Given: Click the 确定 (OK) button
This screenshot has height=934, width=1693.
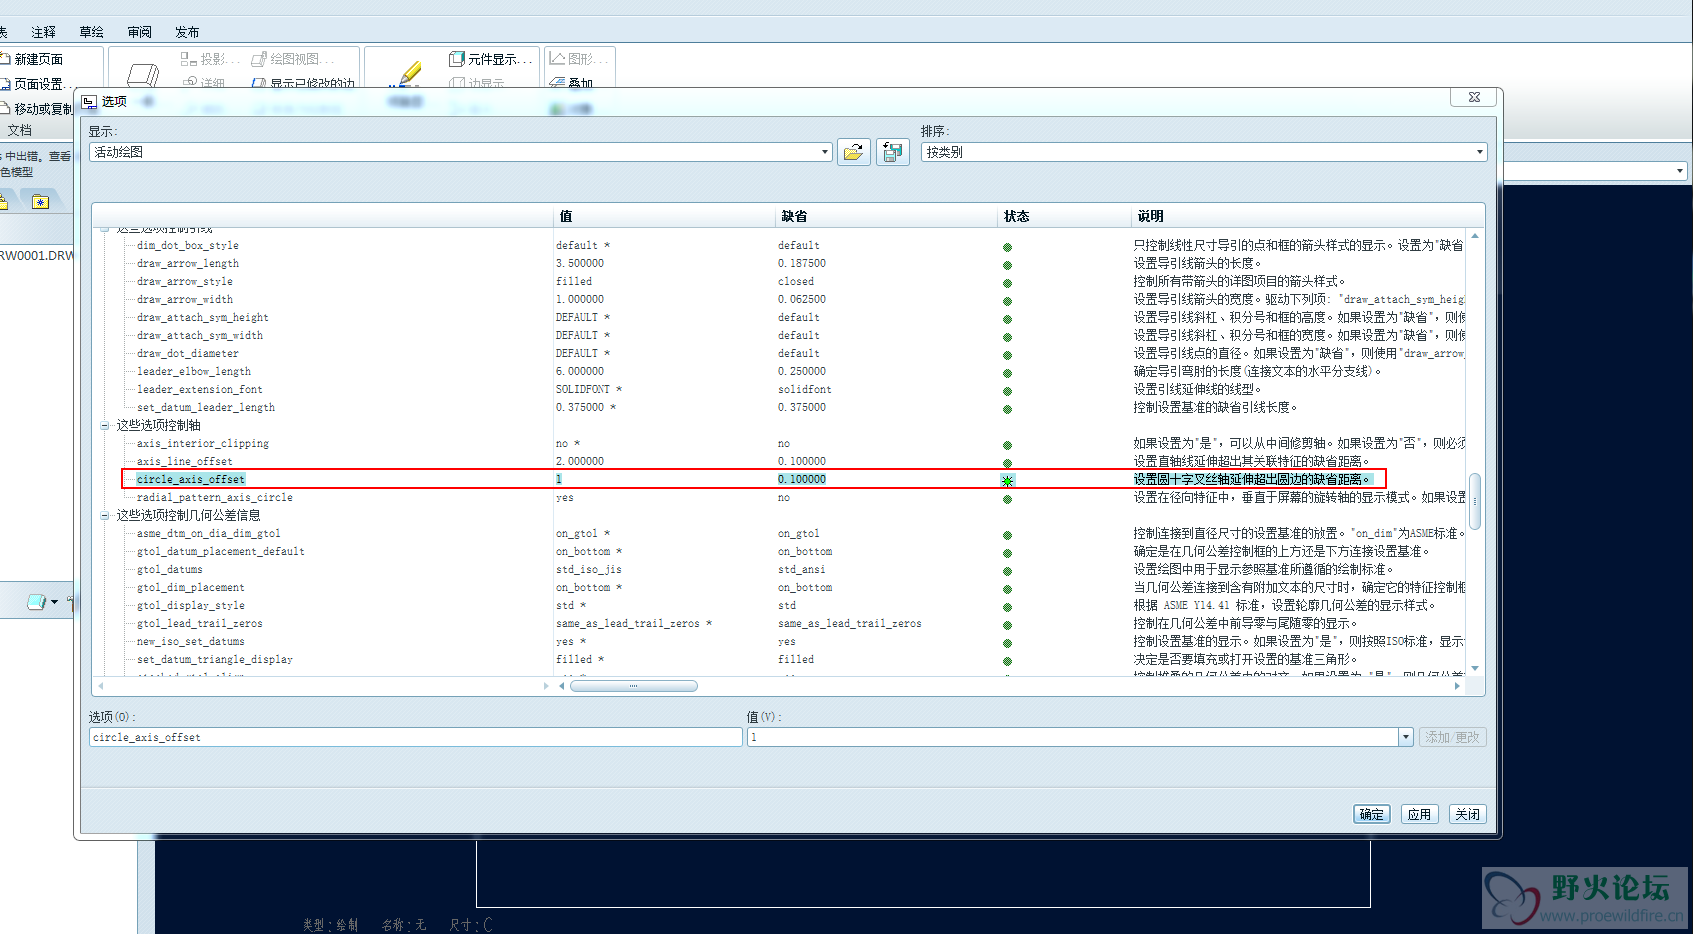Looking at the screenshot, I should tap(1372, 814).
